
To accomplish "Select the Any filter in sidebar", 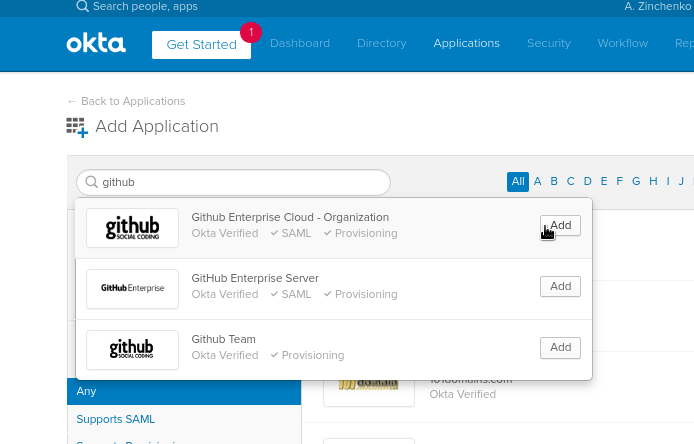I will [x=184, y=391].
